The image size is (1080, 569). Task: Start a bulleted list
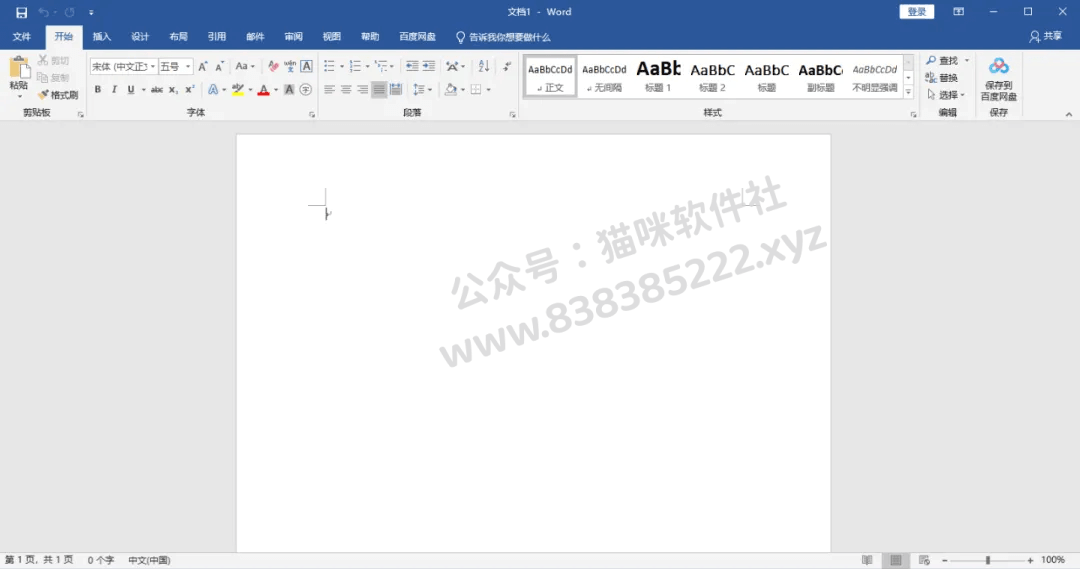pos(329,67)
